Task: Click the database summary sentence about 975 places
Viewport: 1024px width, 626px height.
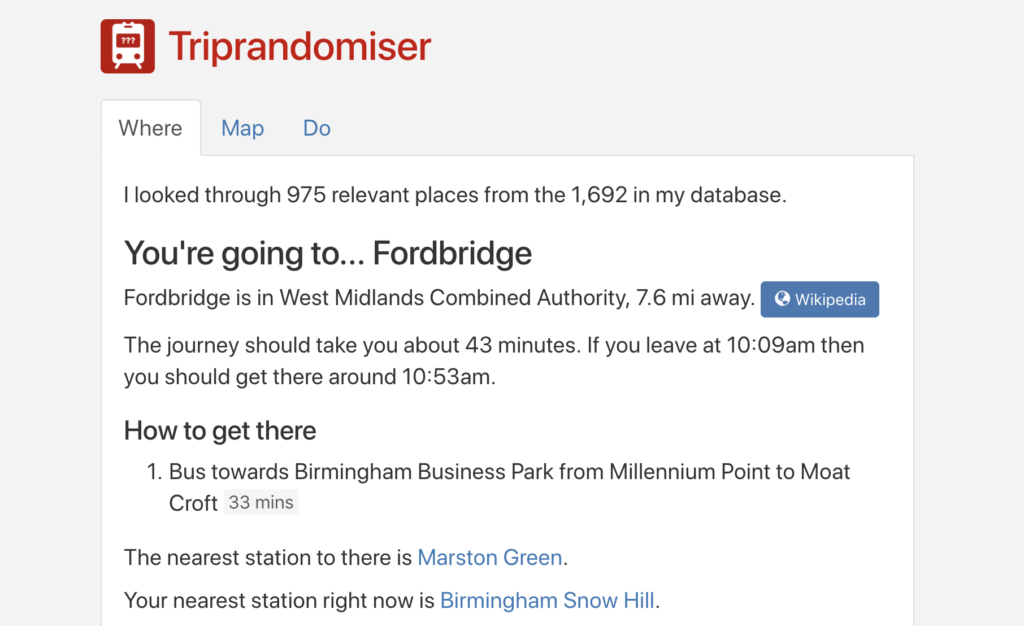Action: (x=454, y=195)
